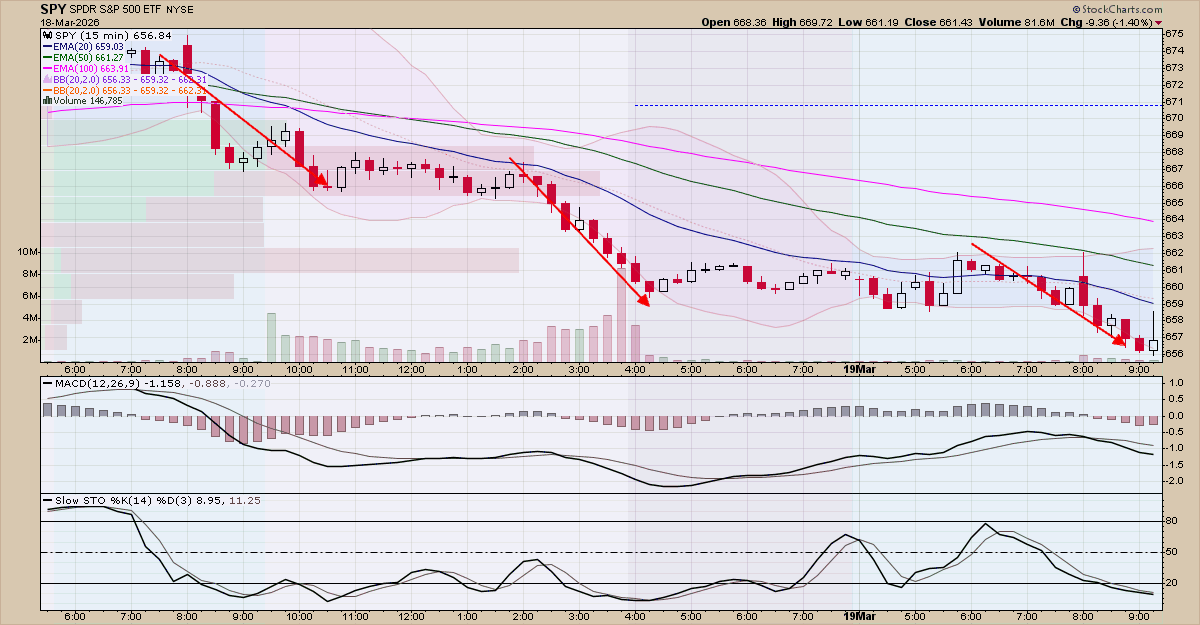This screenshot has height=625, width=1200.
Task: Click the 50 stochastic axis label
Action: pos(1172,552)
